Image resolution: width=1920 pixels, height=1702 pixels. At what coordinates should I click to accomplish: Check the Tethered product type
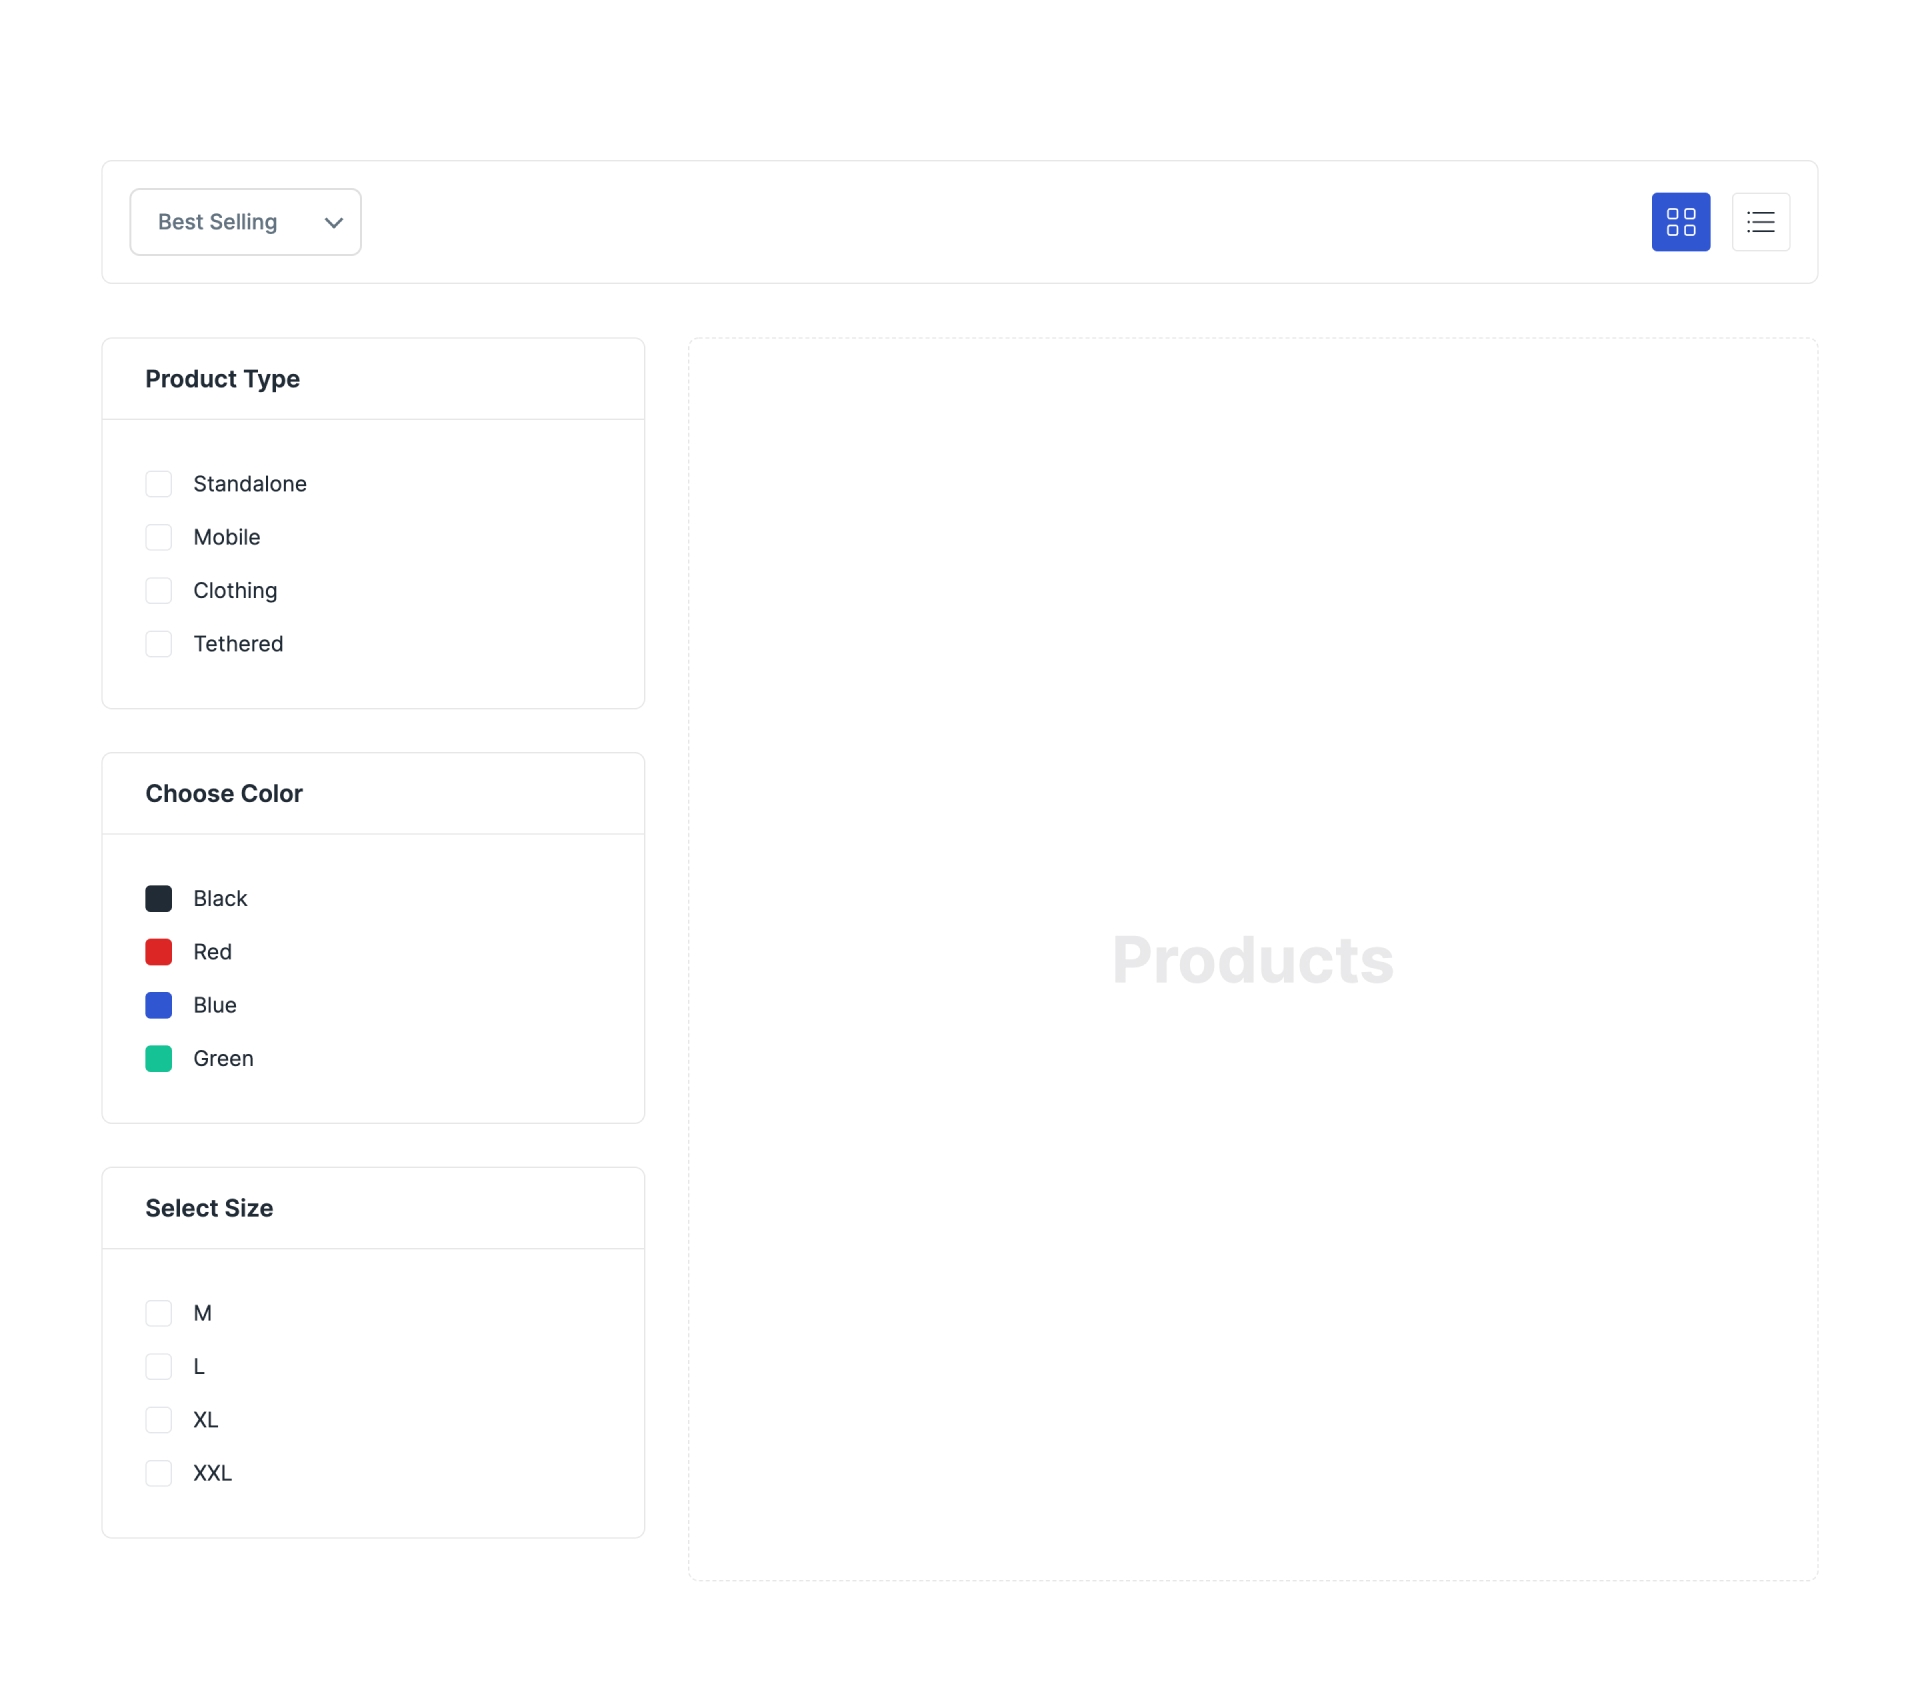click(158, 644)
